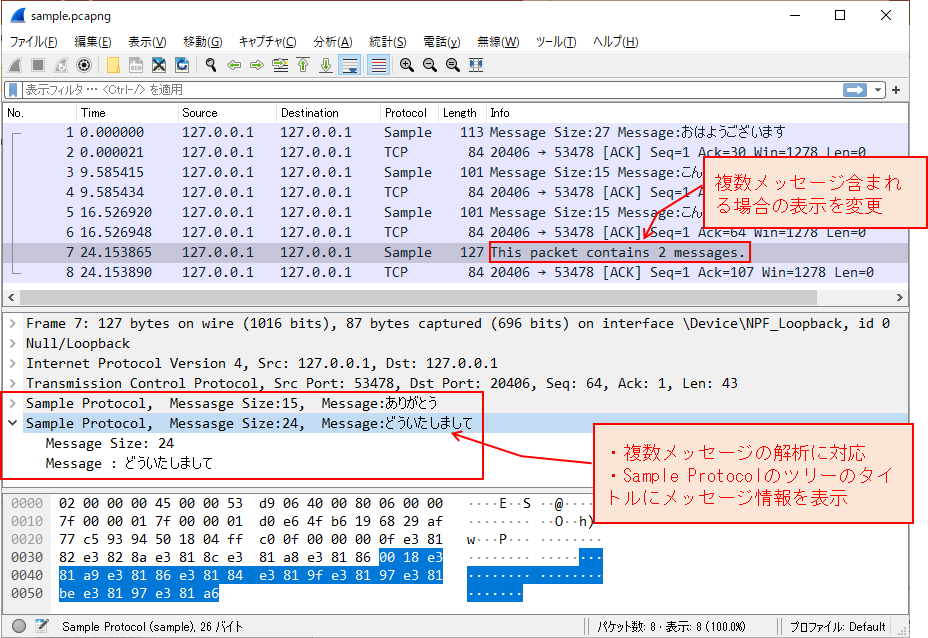This screenshot has width=928, height=638.
Task: Go back to previous packet arrow
Action: pyautogui.click(x=234, y=65)
